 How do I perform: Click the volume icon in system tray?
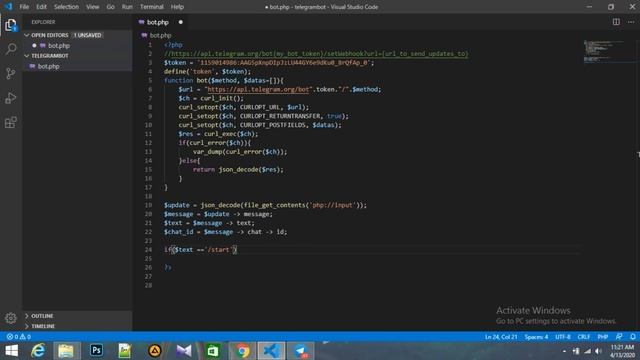(598, 351)
